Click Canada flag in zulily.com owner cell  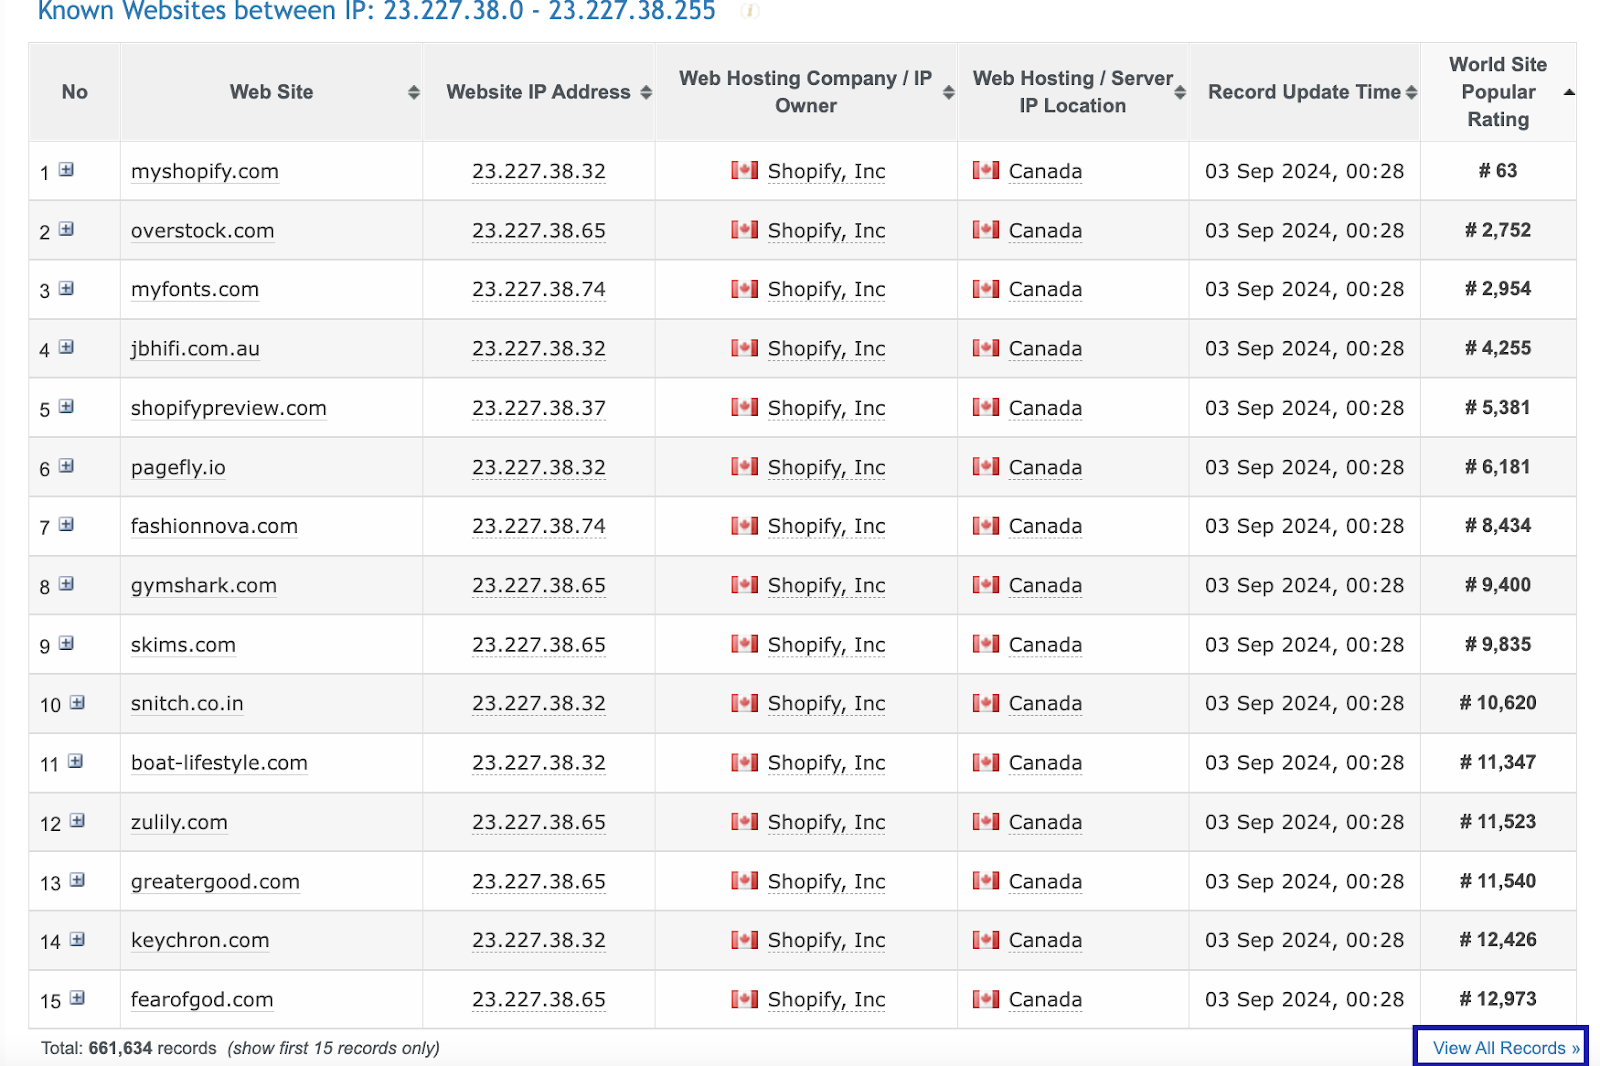744,821
